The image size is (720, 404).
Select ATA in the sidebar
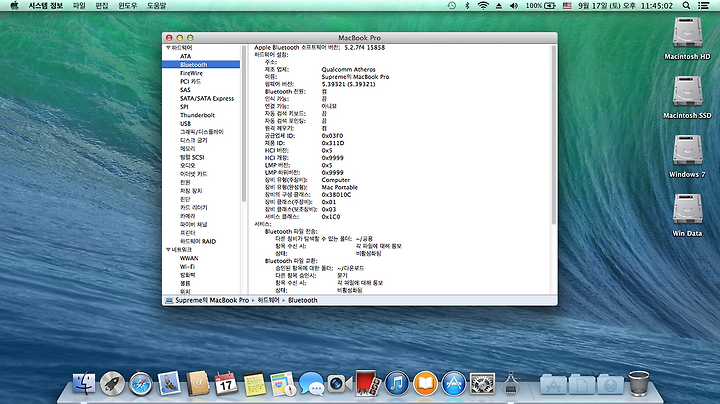(185, 56)
